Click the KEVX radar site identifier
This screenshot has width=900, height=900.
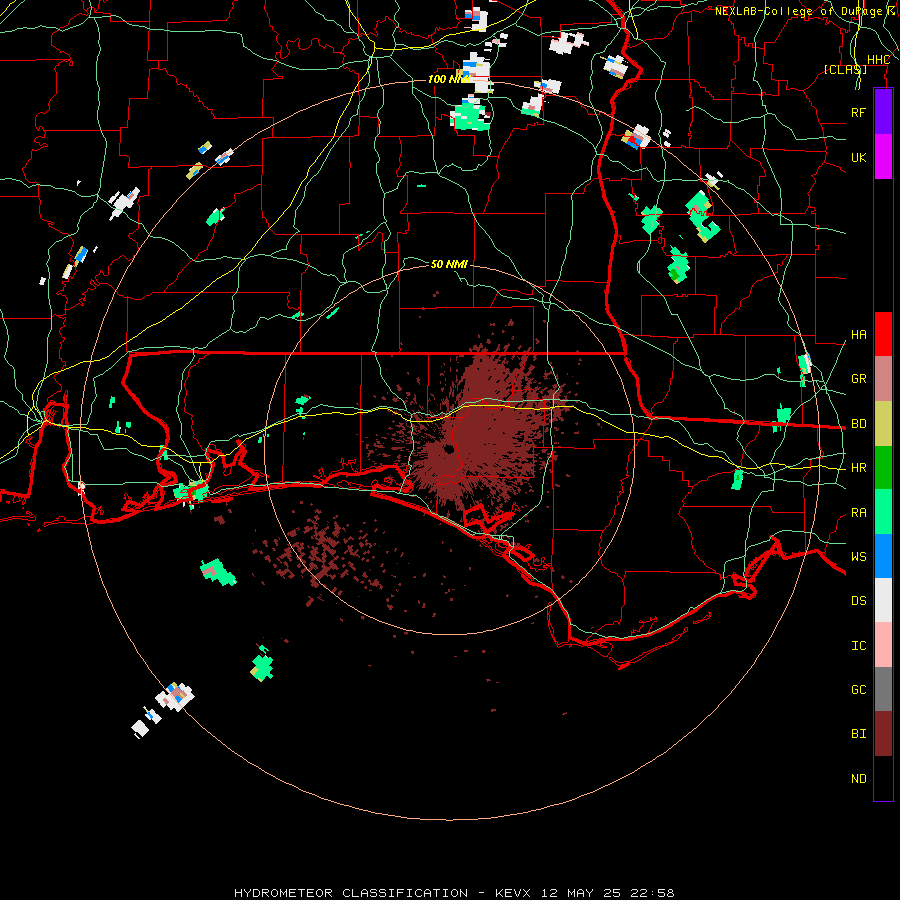[x=513, y=893]
